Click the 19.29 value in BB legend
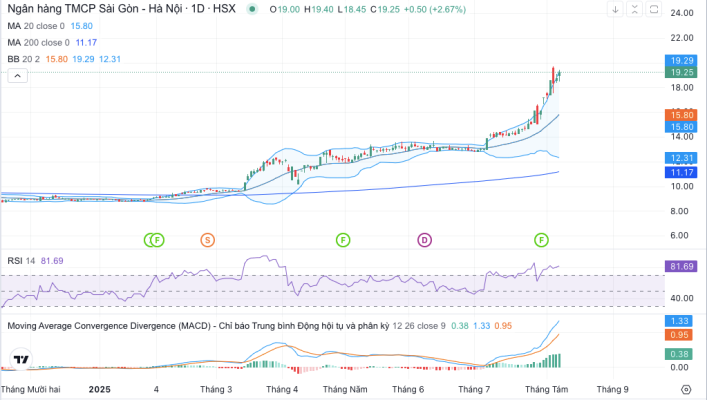The height and width of the screenshot is (400, 707). tap(83, 59)
